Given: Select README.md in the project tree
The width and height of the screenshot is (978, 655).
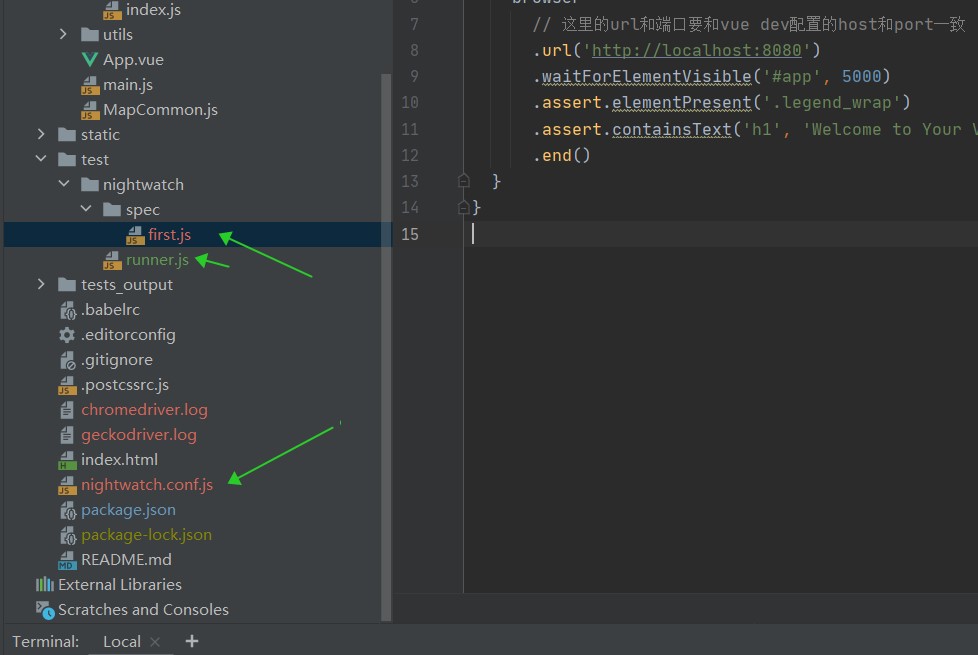Looking at the screenshot, I should (127, 560).
